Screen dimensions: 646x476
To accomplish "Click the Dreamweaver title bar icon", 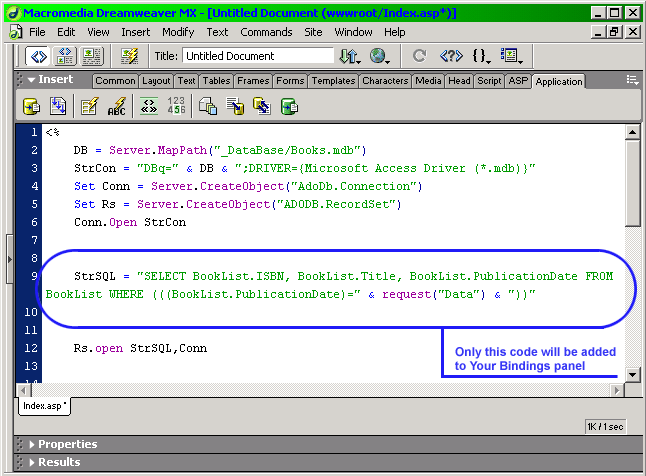I will pyautogui.click(x=14, y=13).
